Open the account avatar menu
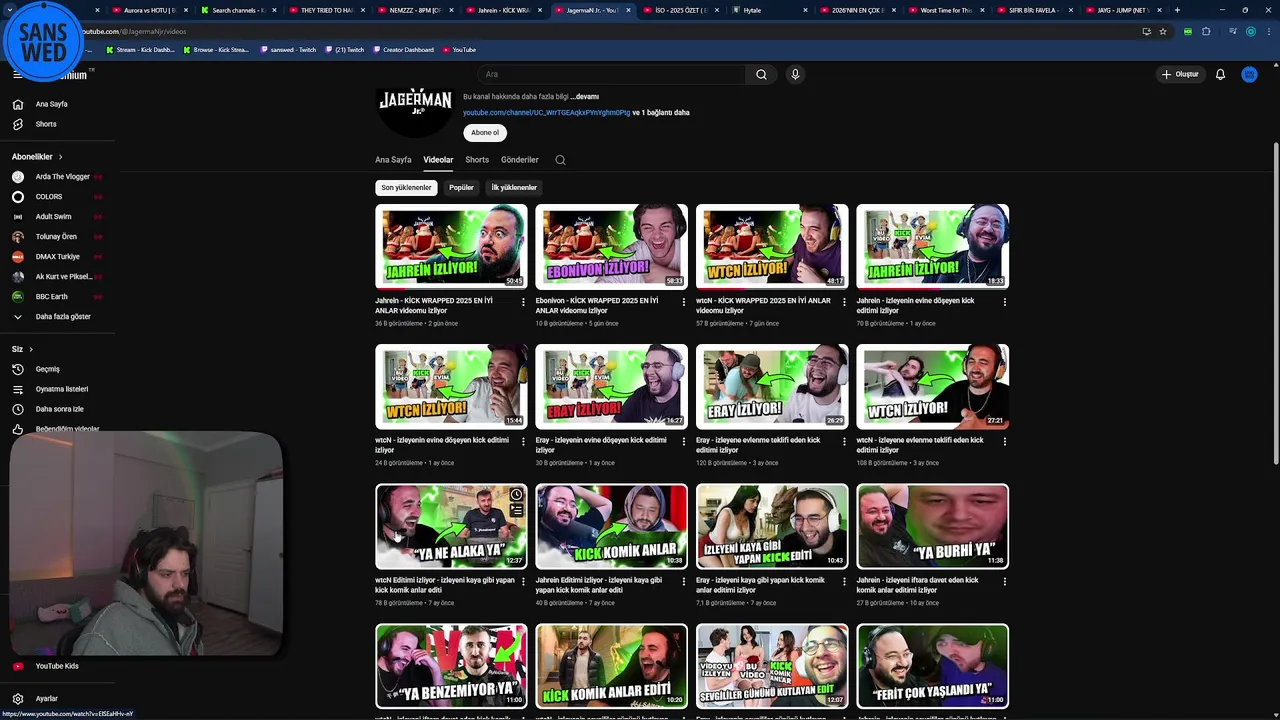1280x720 pixels. point(1249,74)
